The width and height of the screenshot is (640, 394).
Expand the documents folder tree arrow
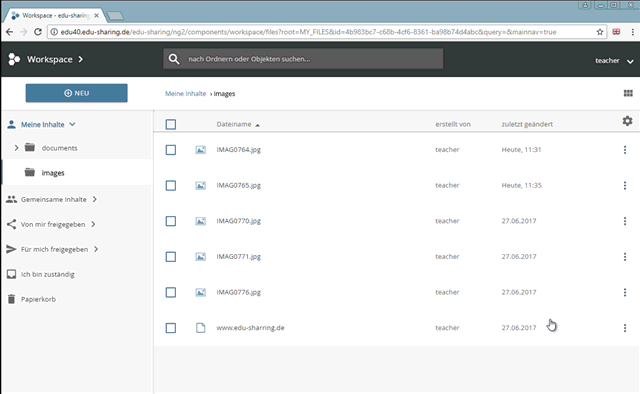tap(16, 148)
